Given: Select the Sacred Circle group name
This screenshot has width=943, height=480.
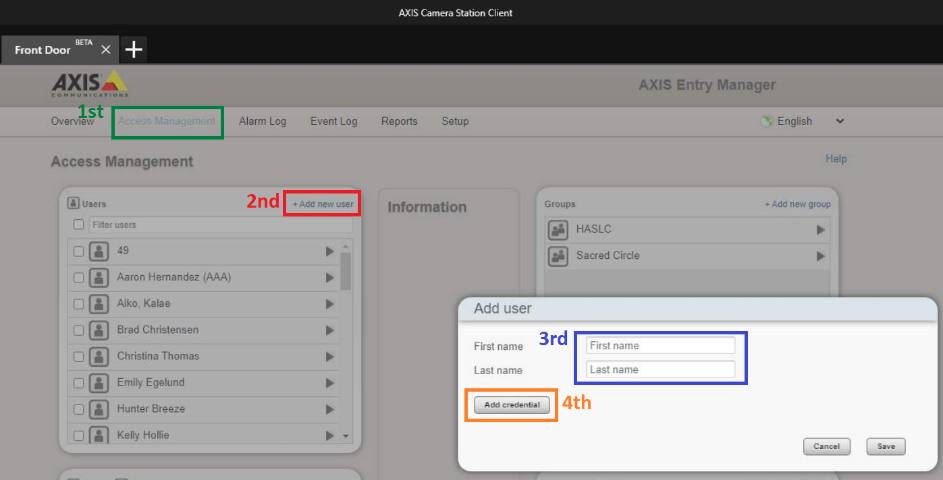Looking at the screenshot, I should click(x=607, y=256).
